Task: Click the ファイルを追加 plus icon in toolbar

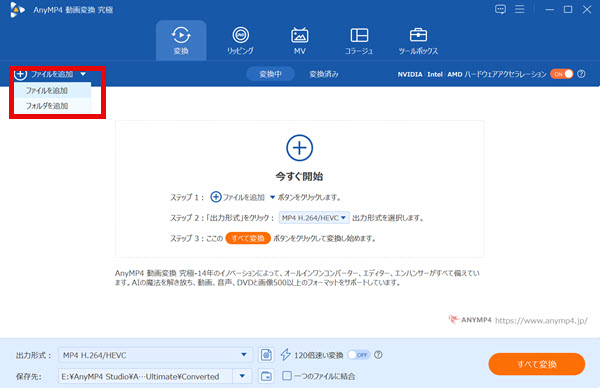Action: coord(21,74)
